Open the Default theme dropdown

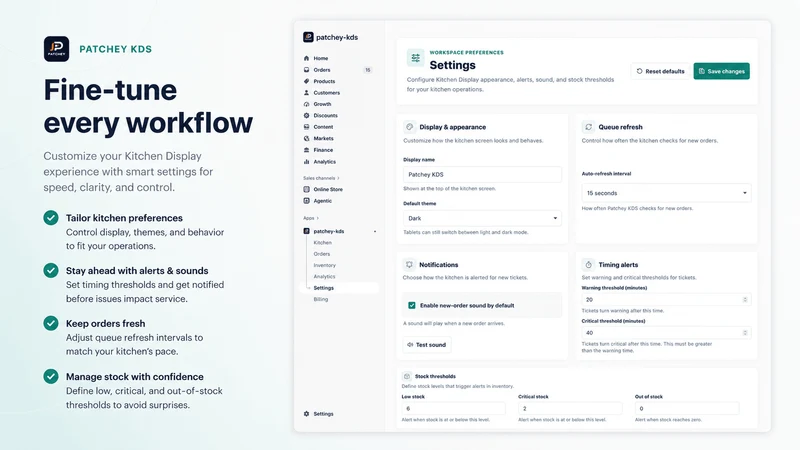pyautogui.click(x=482, y=218)
